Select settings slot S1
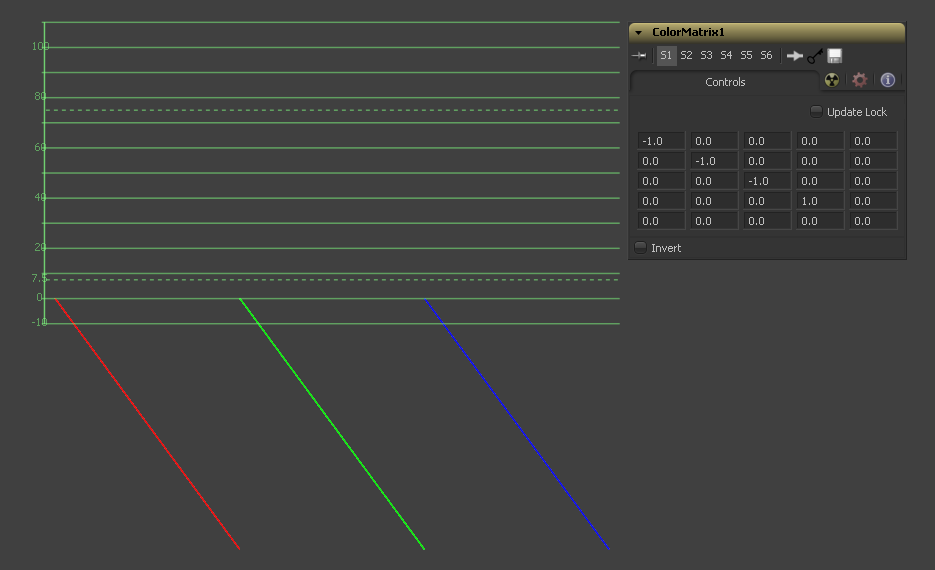 [x=666, y=55]
